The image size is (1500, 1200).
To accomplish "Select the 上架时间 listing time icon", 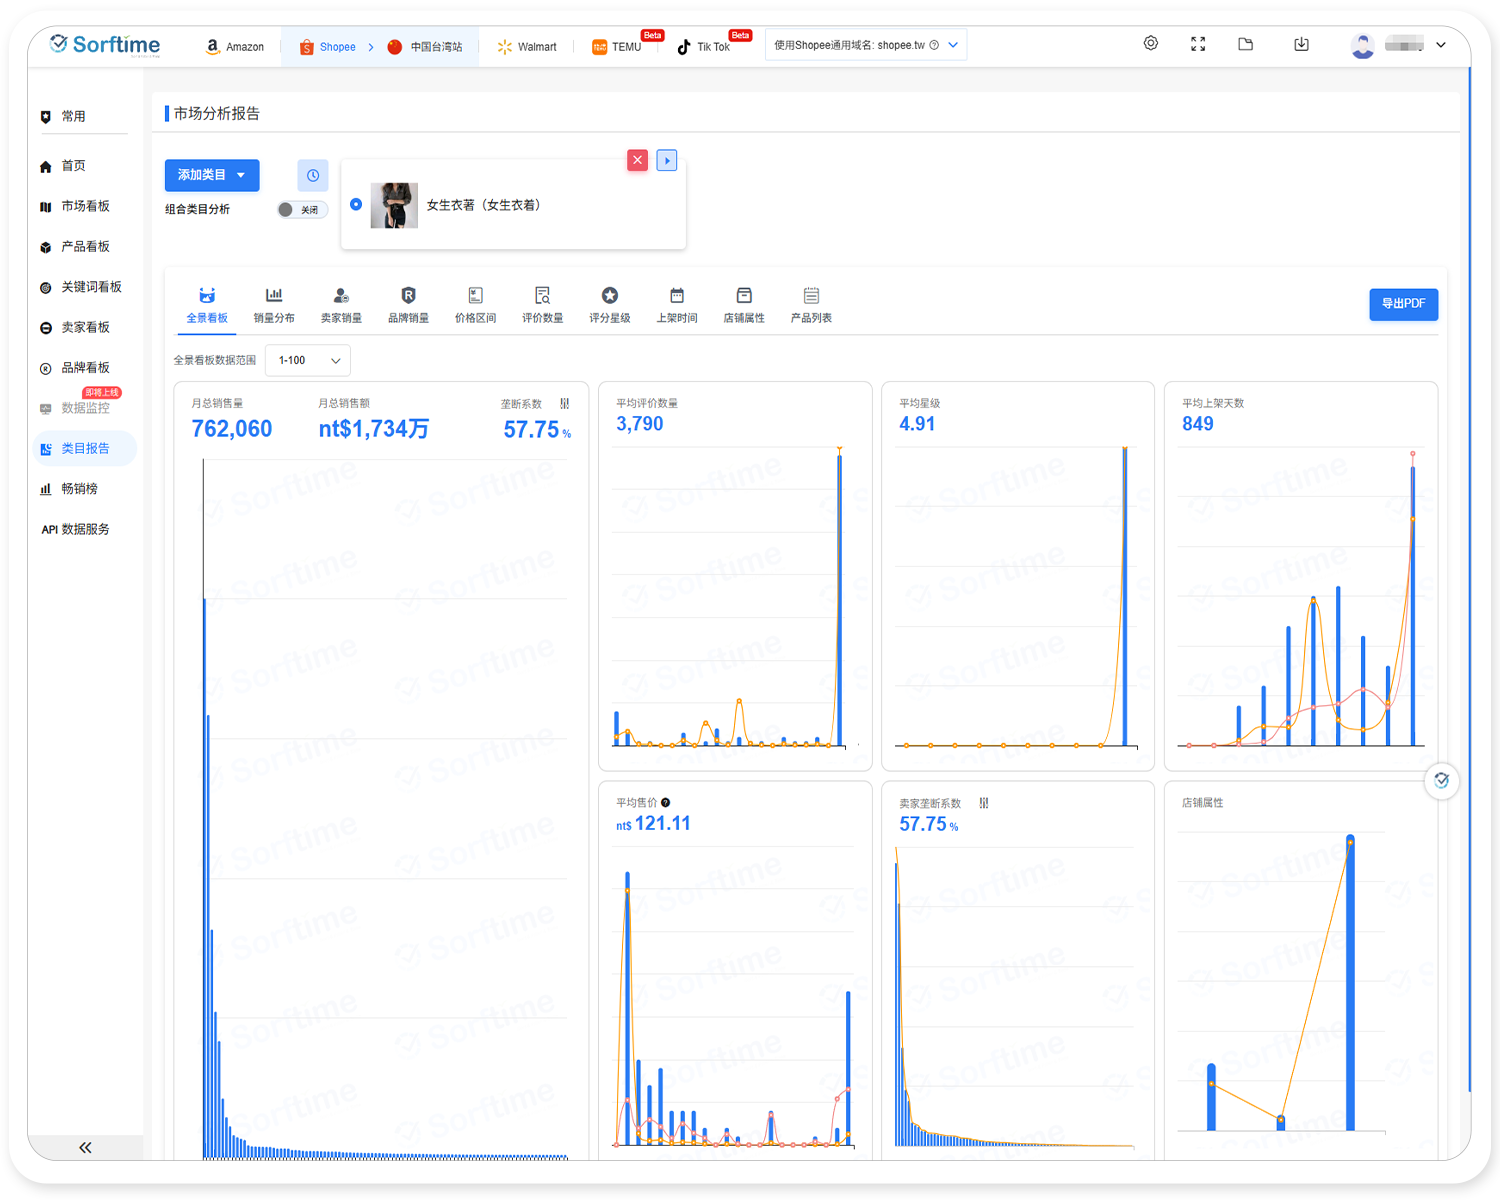I will coord(676,303).
